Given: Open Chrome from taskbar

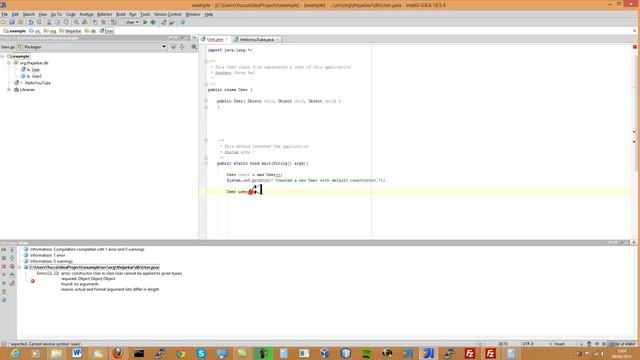Looking at the screenshot, I should click(180, 353).
